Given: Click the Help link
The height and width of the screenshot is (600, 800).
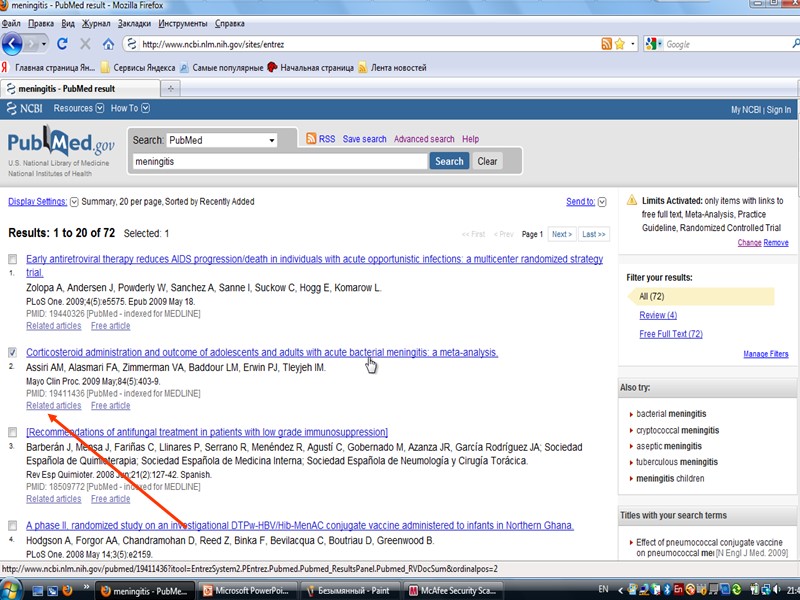Looking at the screenshot, I should 470,139.
